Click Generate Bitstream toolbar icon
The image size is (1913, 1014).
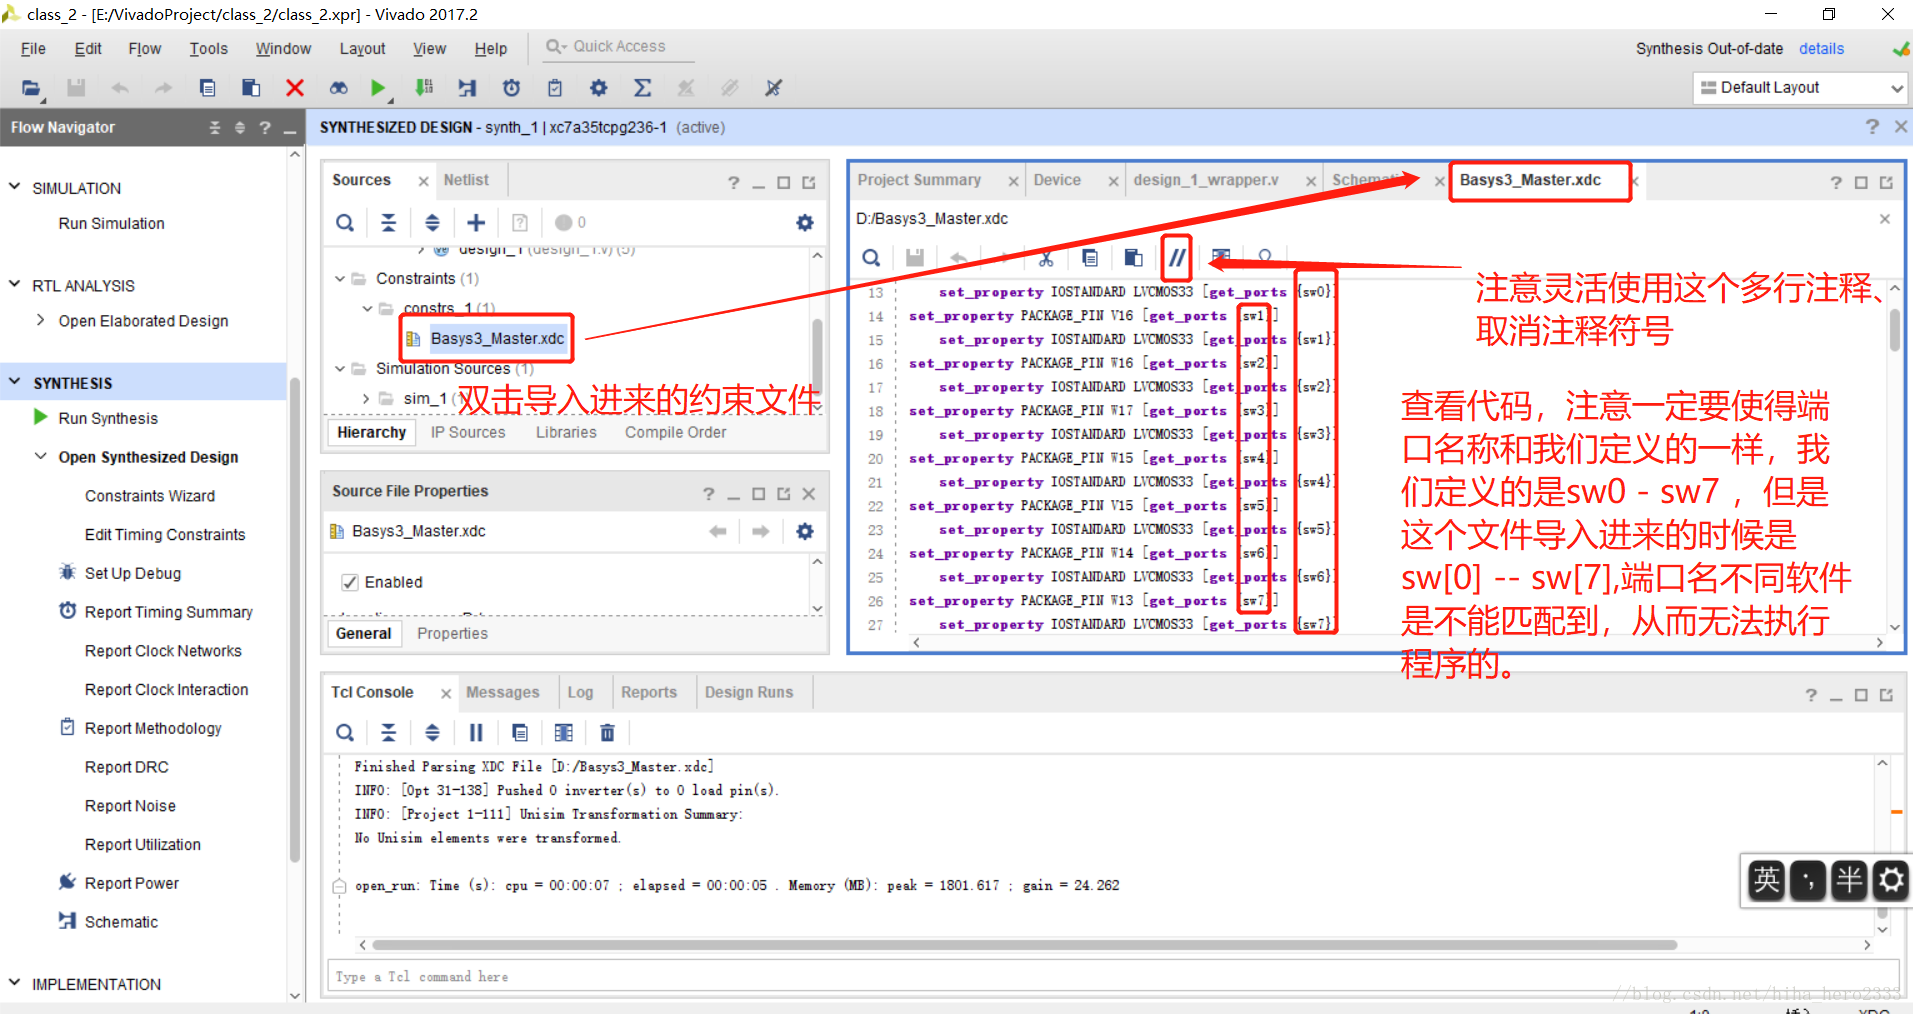pyautogui.click(x=424, y=88)
